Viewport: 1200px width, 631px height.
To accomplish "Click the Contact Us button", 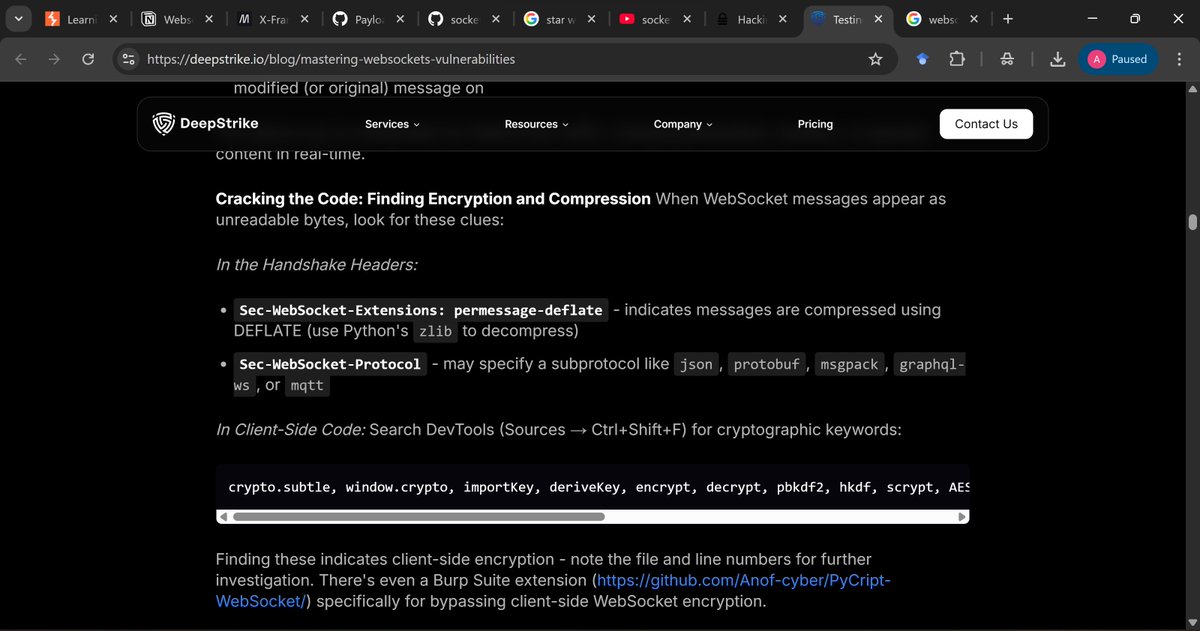I will [x=986, y=124].
